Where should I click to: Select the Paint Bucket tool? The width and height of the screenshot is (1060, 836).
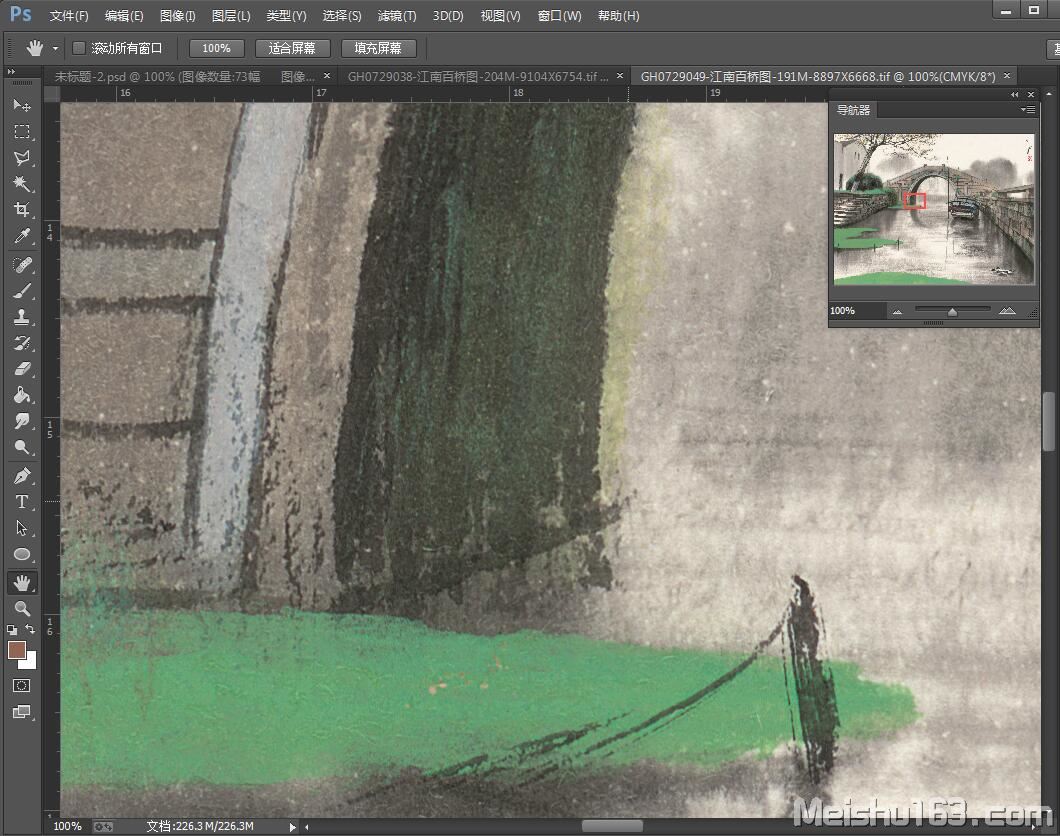point(22,395)
